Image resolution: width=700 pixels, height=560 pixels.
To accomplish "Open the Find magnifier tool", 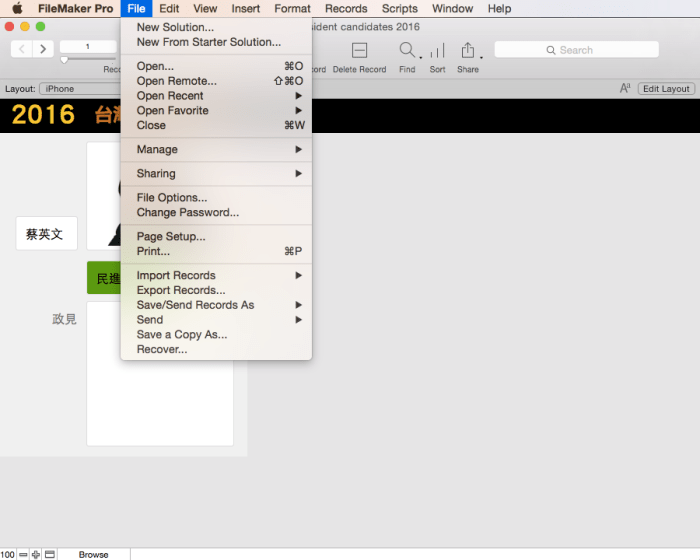I will point(406,50).
